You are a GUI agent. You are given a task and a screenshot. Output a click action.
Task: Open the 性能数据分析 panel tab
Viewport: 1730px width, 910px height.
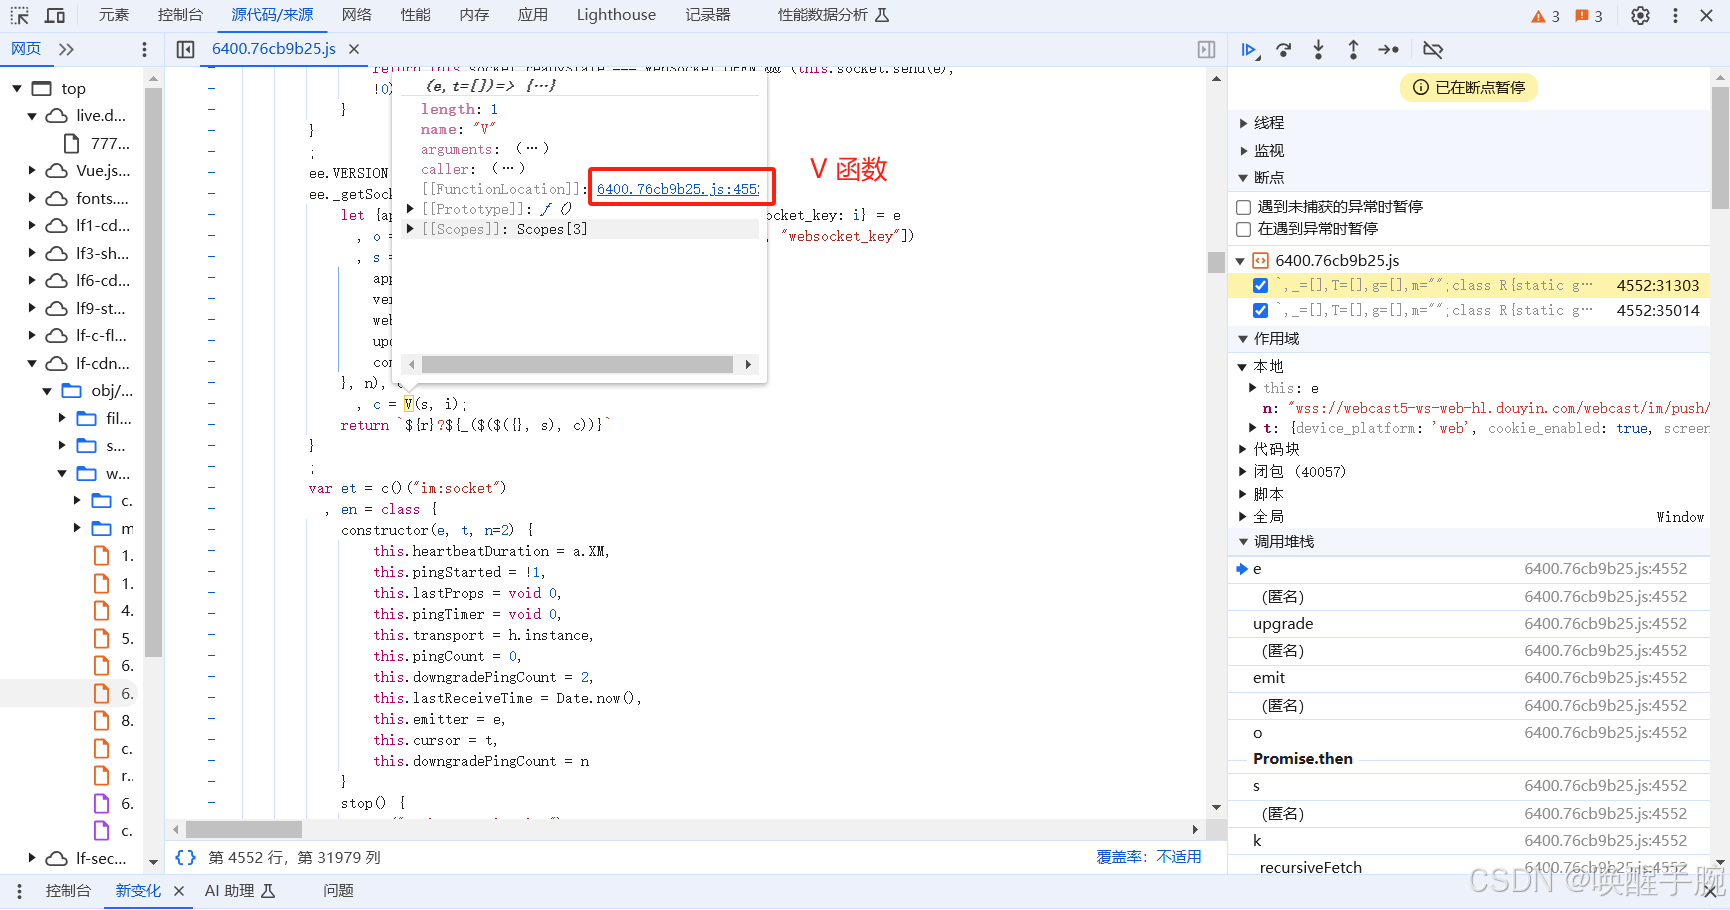(833, 15)
